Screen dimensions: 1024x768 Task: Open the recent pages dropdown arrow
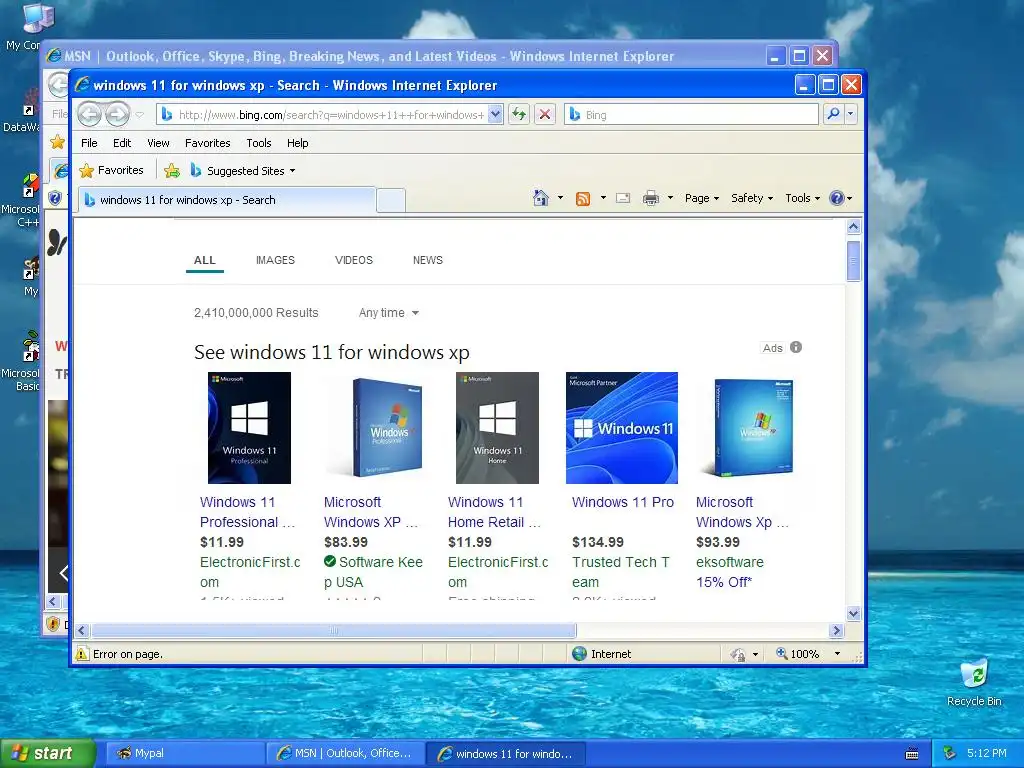point(140,115)
